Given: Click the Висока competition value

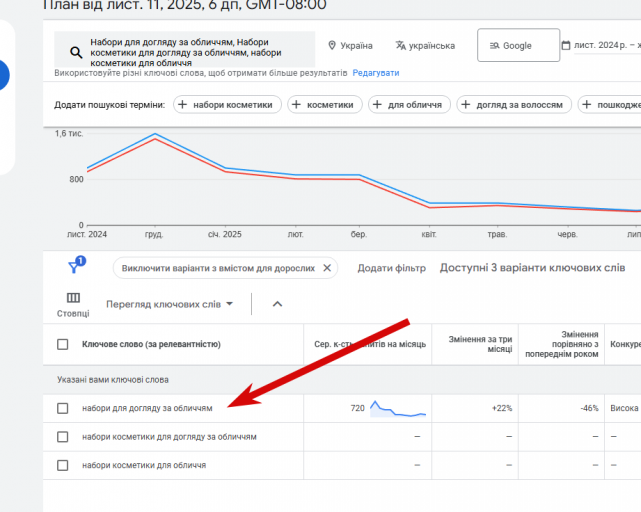Looking at the screenshot, I should pyautogui.click(x=624, y=408).
